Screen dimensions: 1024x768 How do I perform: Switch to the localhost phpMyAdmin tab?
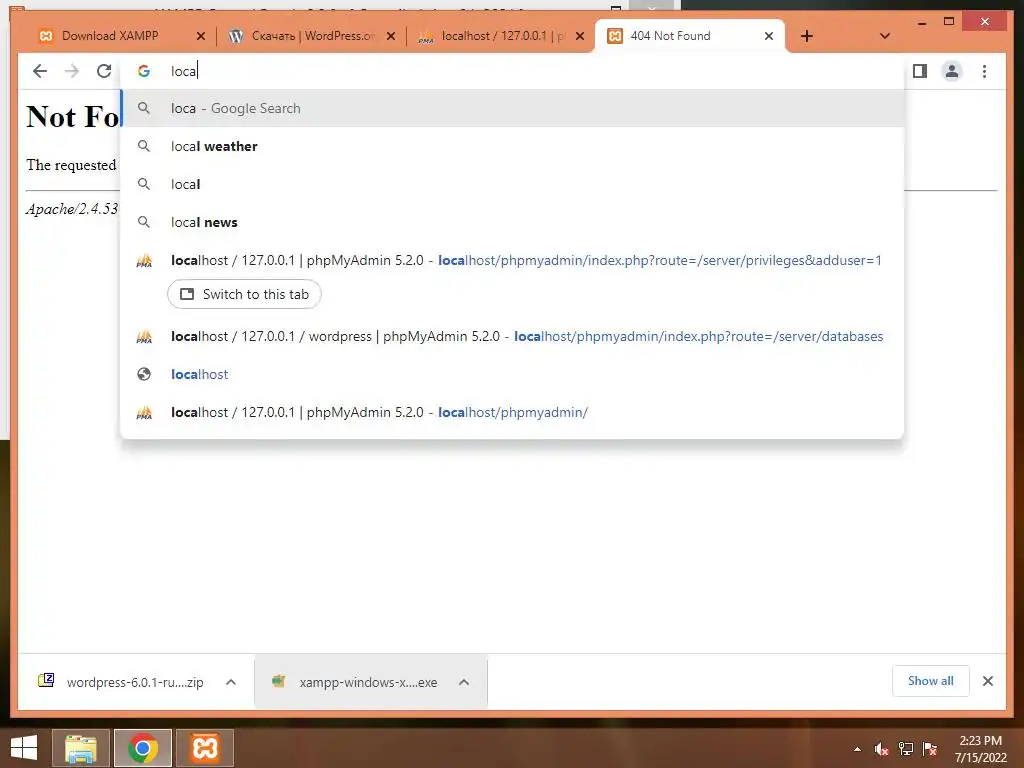[x=502, y=36]
